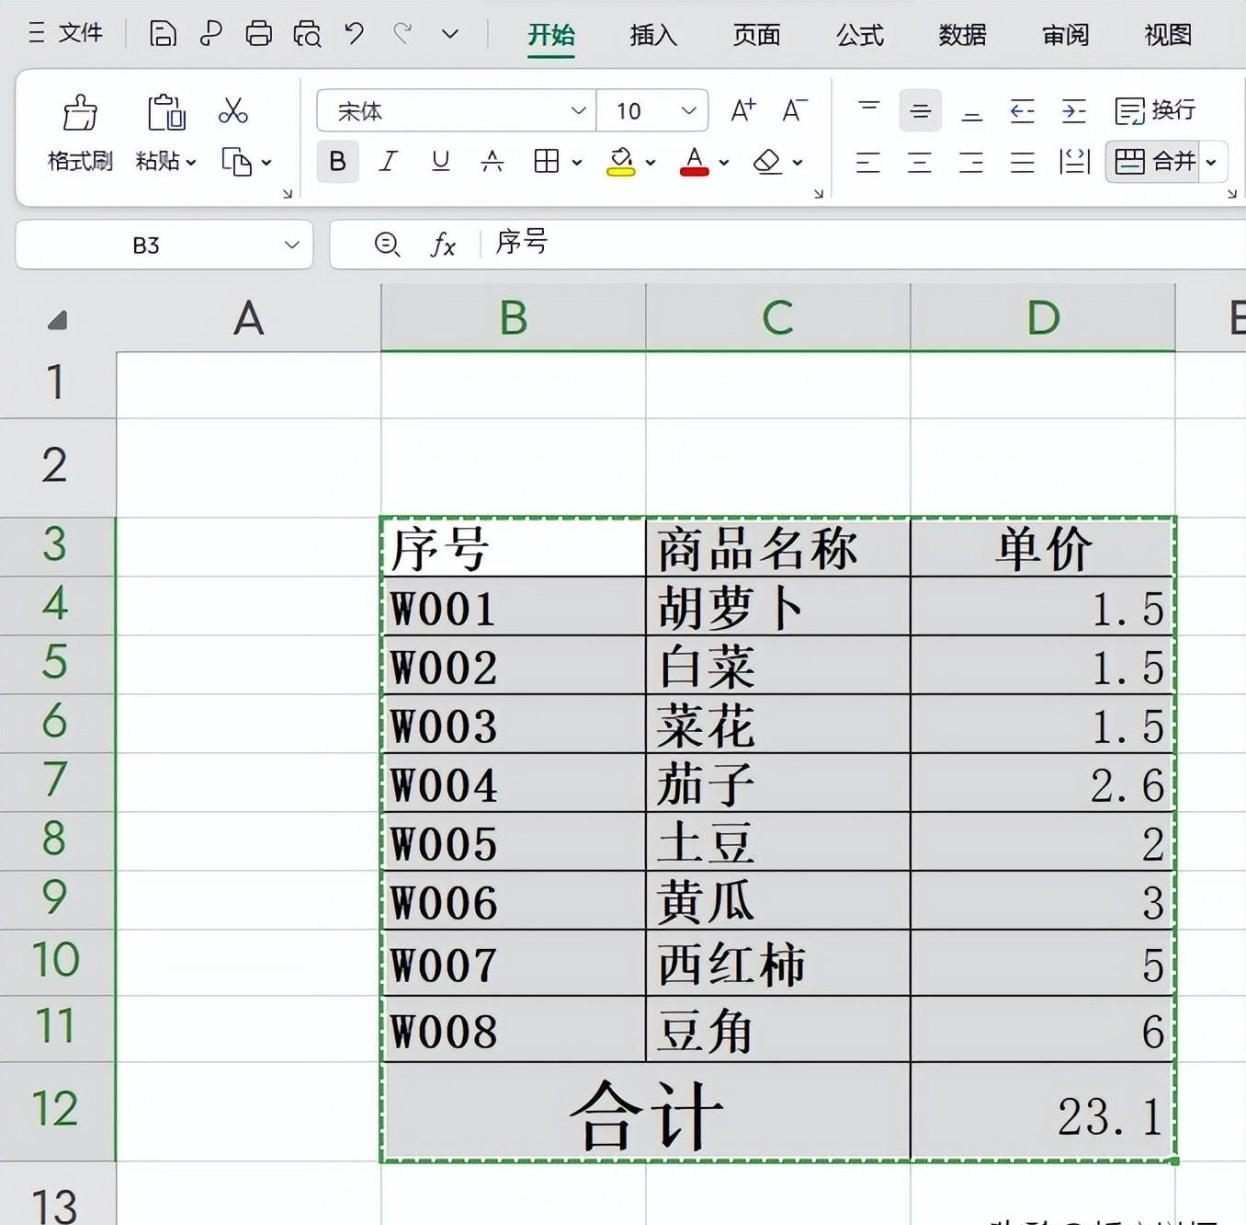Increase indent icon

(1074, 111)
